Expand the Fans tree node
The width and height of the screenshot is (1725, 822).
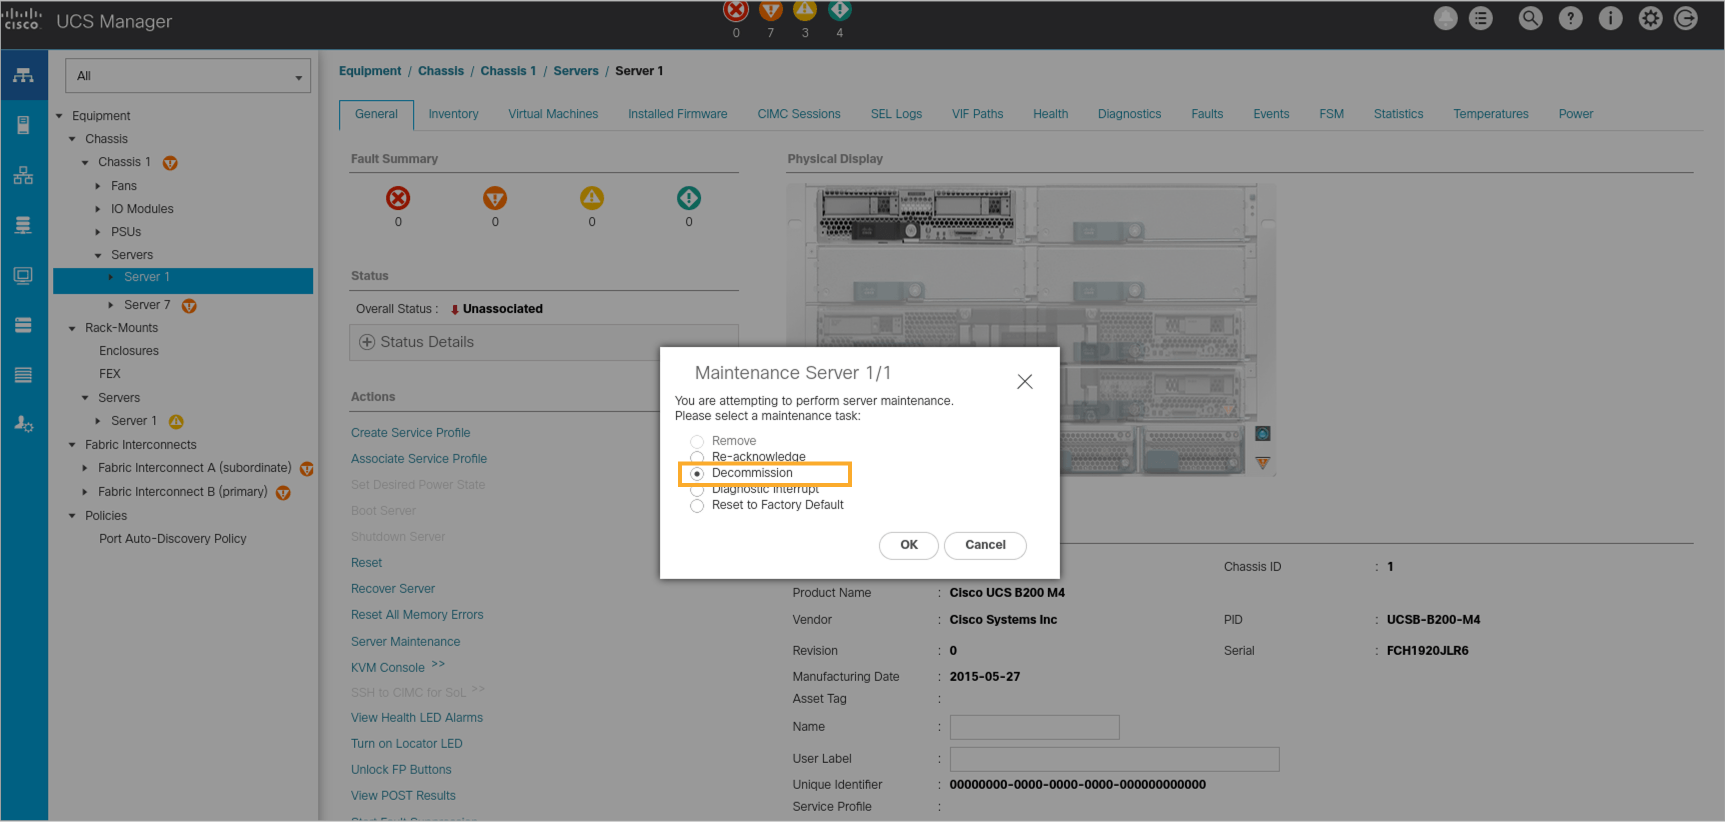coord(98,186)
